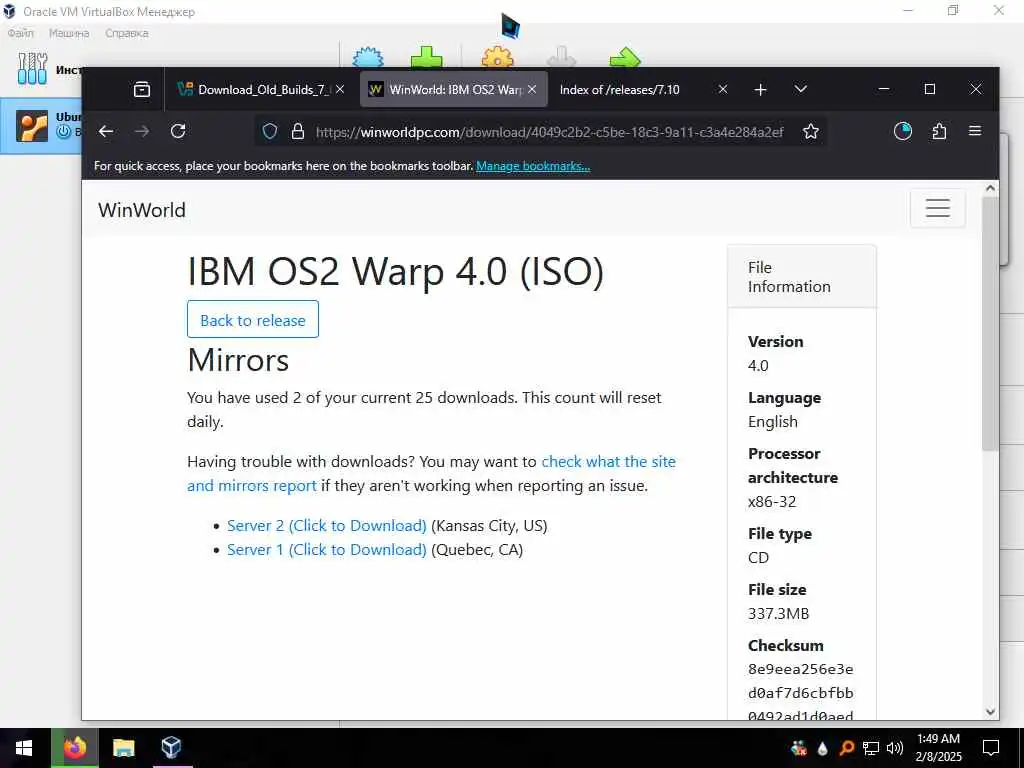Click the water drop tray icon
The height and width of the screenshot is (768, 1024).
823,748
